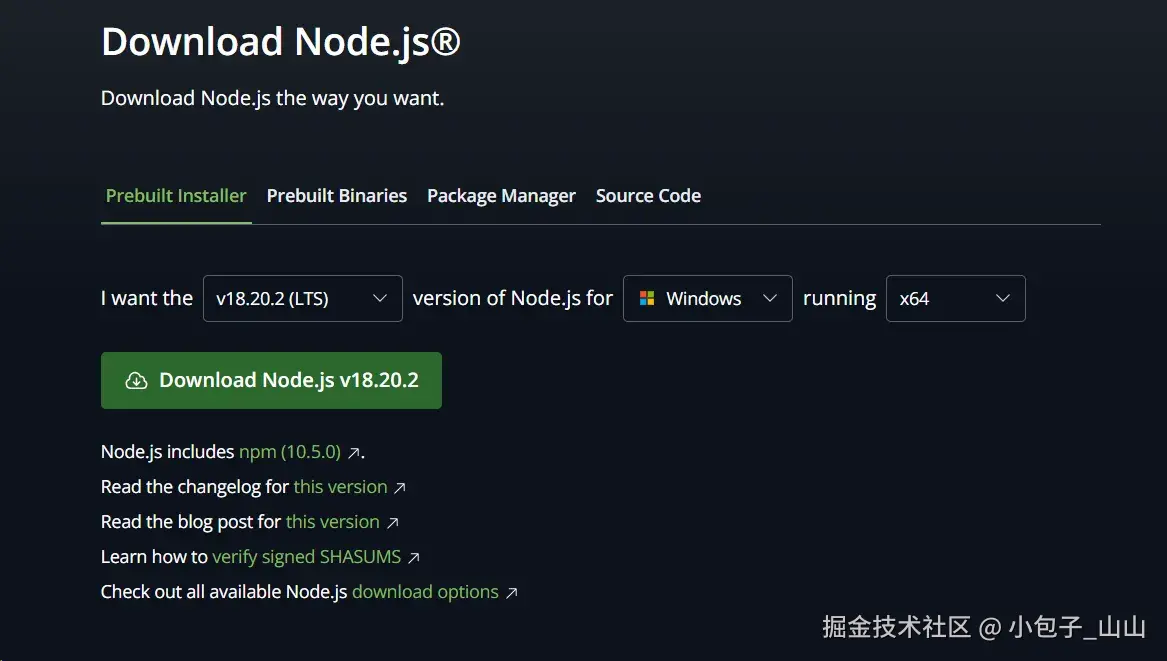Click the Download Node.js v18.20.2 button
This screenshot has height=661, width=1167.
pyautogui.click(x=271, y=380)
